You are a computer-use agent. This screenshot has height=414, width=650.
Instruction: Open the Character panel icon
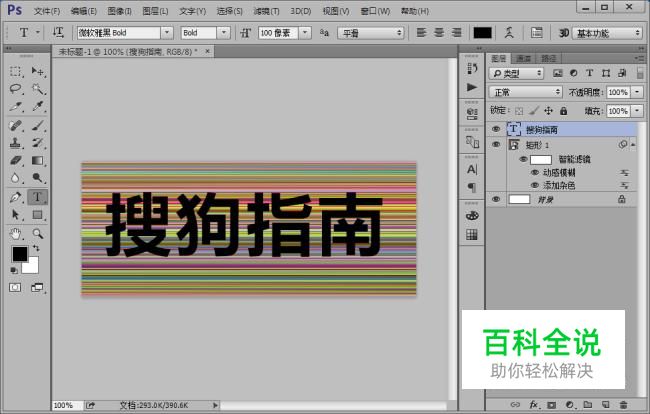tap(472, 169)
